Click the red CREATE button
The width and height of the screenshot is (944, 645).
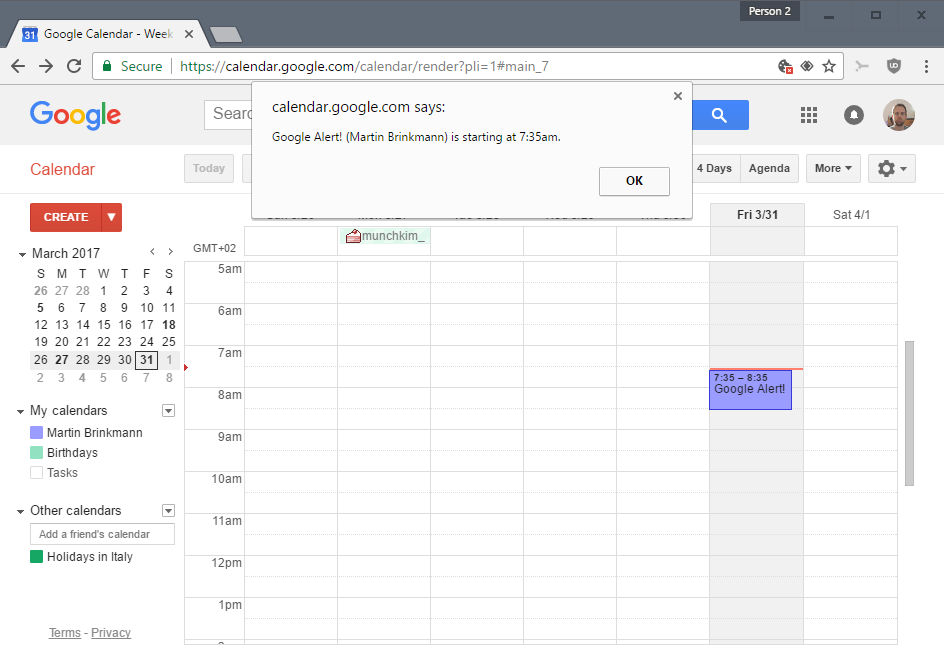66,217
